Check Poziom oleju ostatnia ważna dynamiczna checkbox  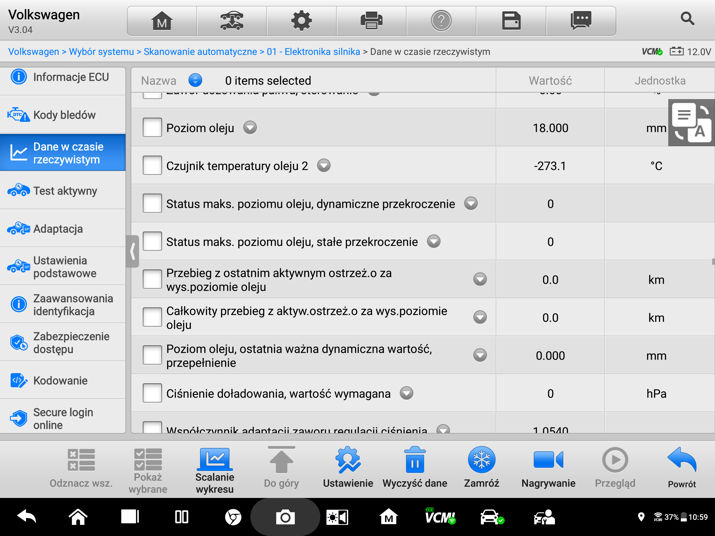point(152,355)
